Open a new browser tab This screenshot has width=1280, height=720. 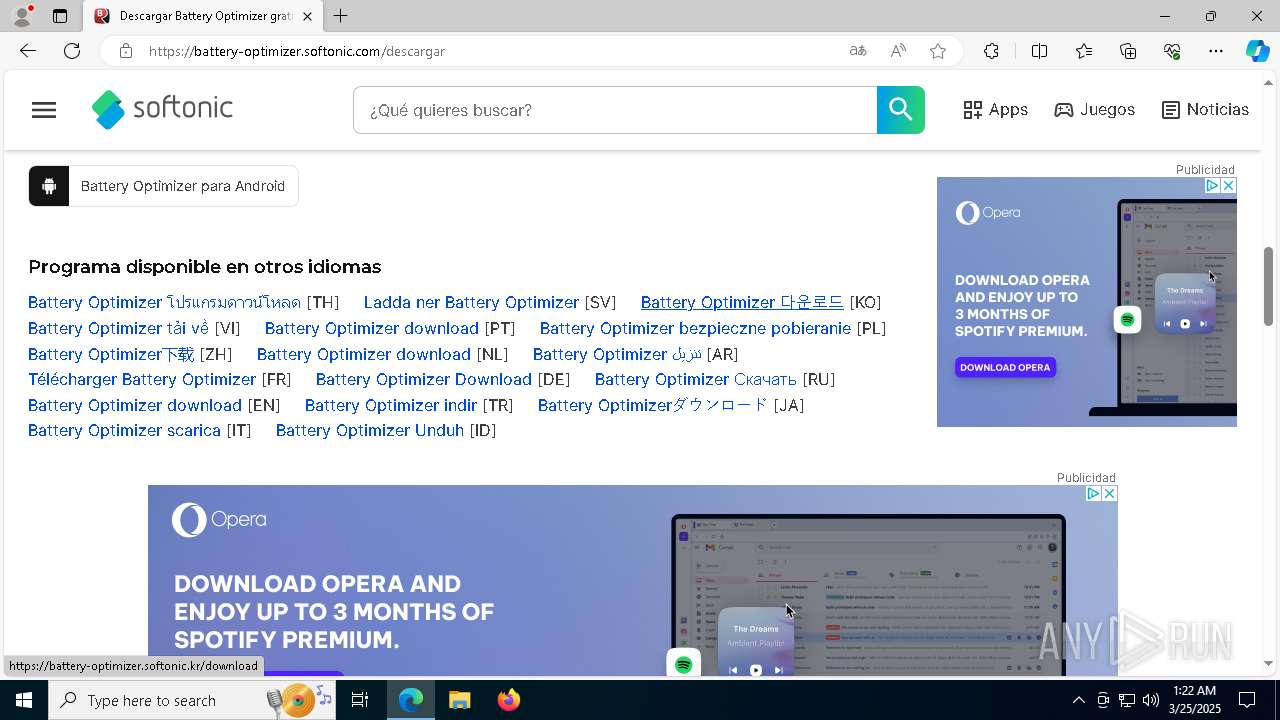[341, 16]
